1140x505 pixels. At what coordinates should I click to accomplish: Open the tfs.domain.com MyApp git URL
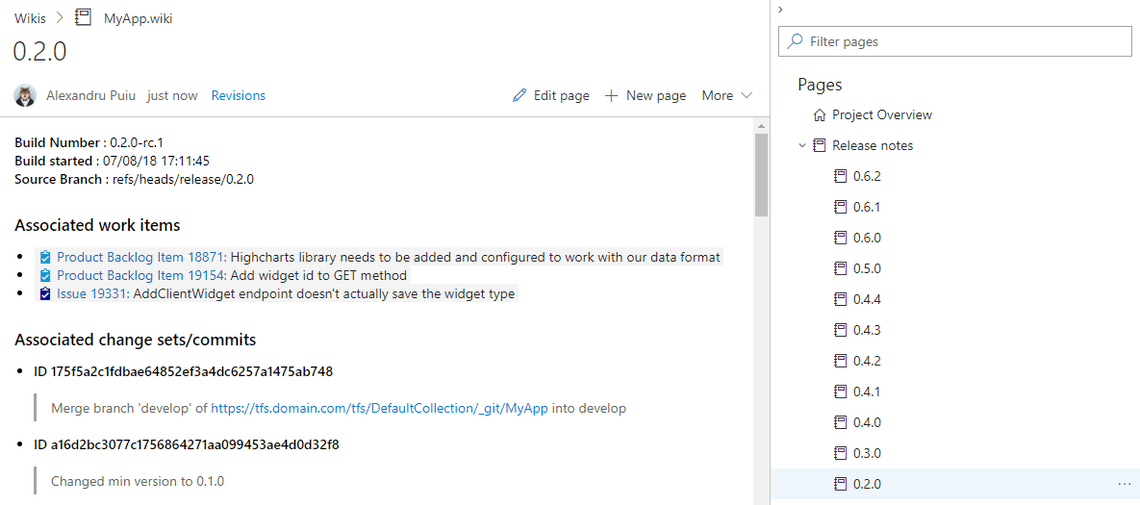coord(380,408)
